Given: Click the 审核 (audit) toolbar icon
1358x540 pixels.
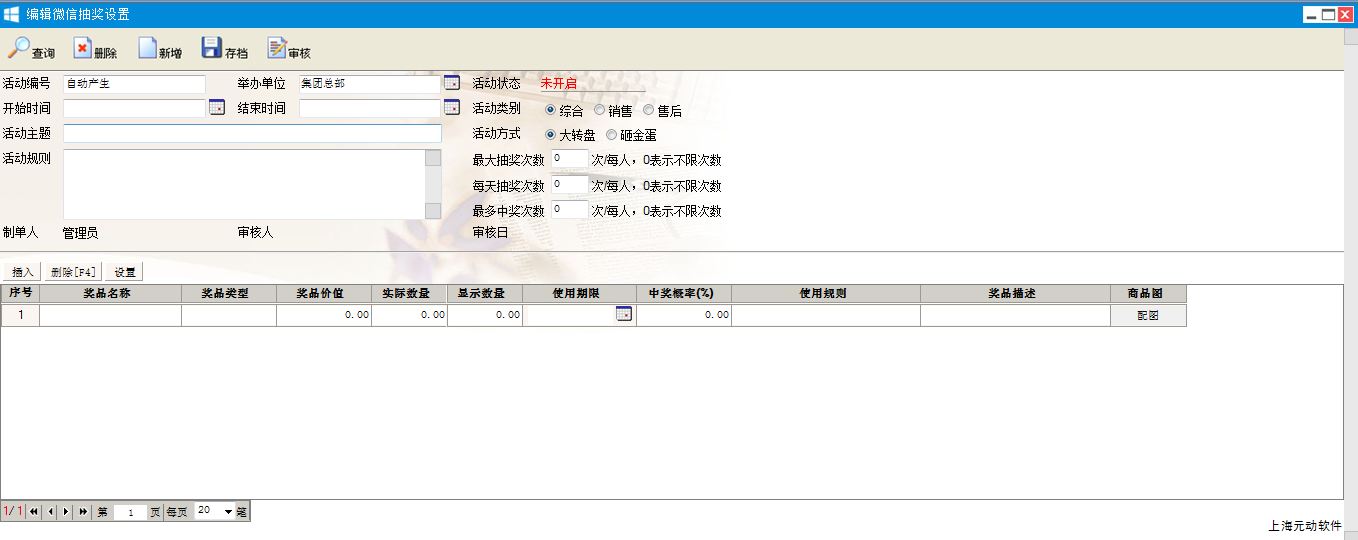Looking at the screenshot, I should click(276, 48).
